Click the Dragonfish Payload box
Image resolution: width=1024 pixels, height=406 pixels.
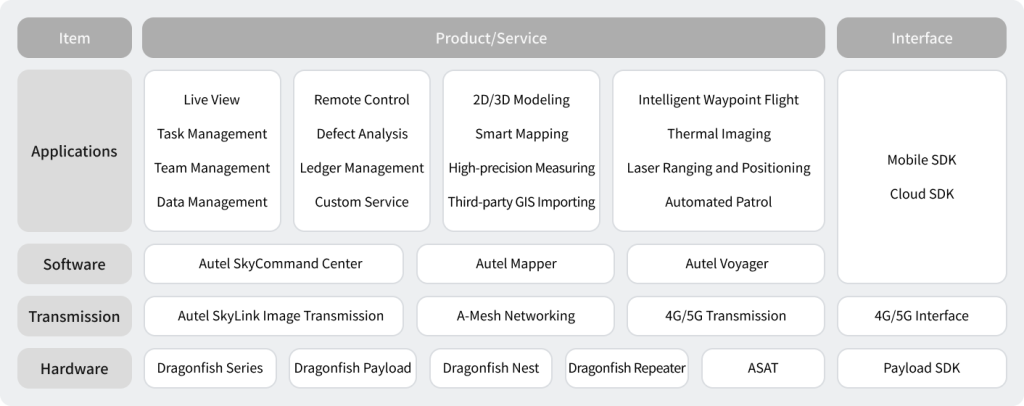(352, 368)
